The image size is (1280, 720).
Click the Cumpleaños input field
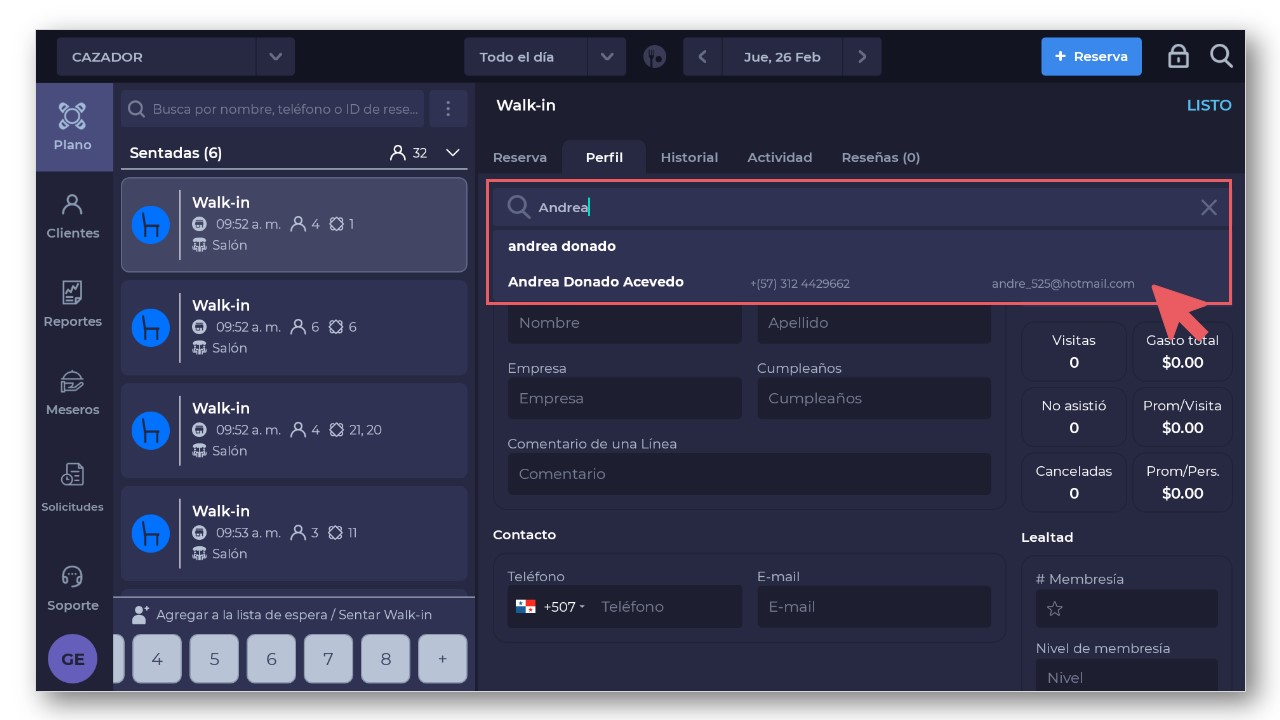click(x=874, y=398)
